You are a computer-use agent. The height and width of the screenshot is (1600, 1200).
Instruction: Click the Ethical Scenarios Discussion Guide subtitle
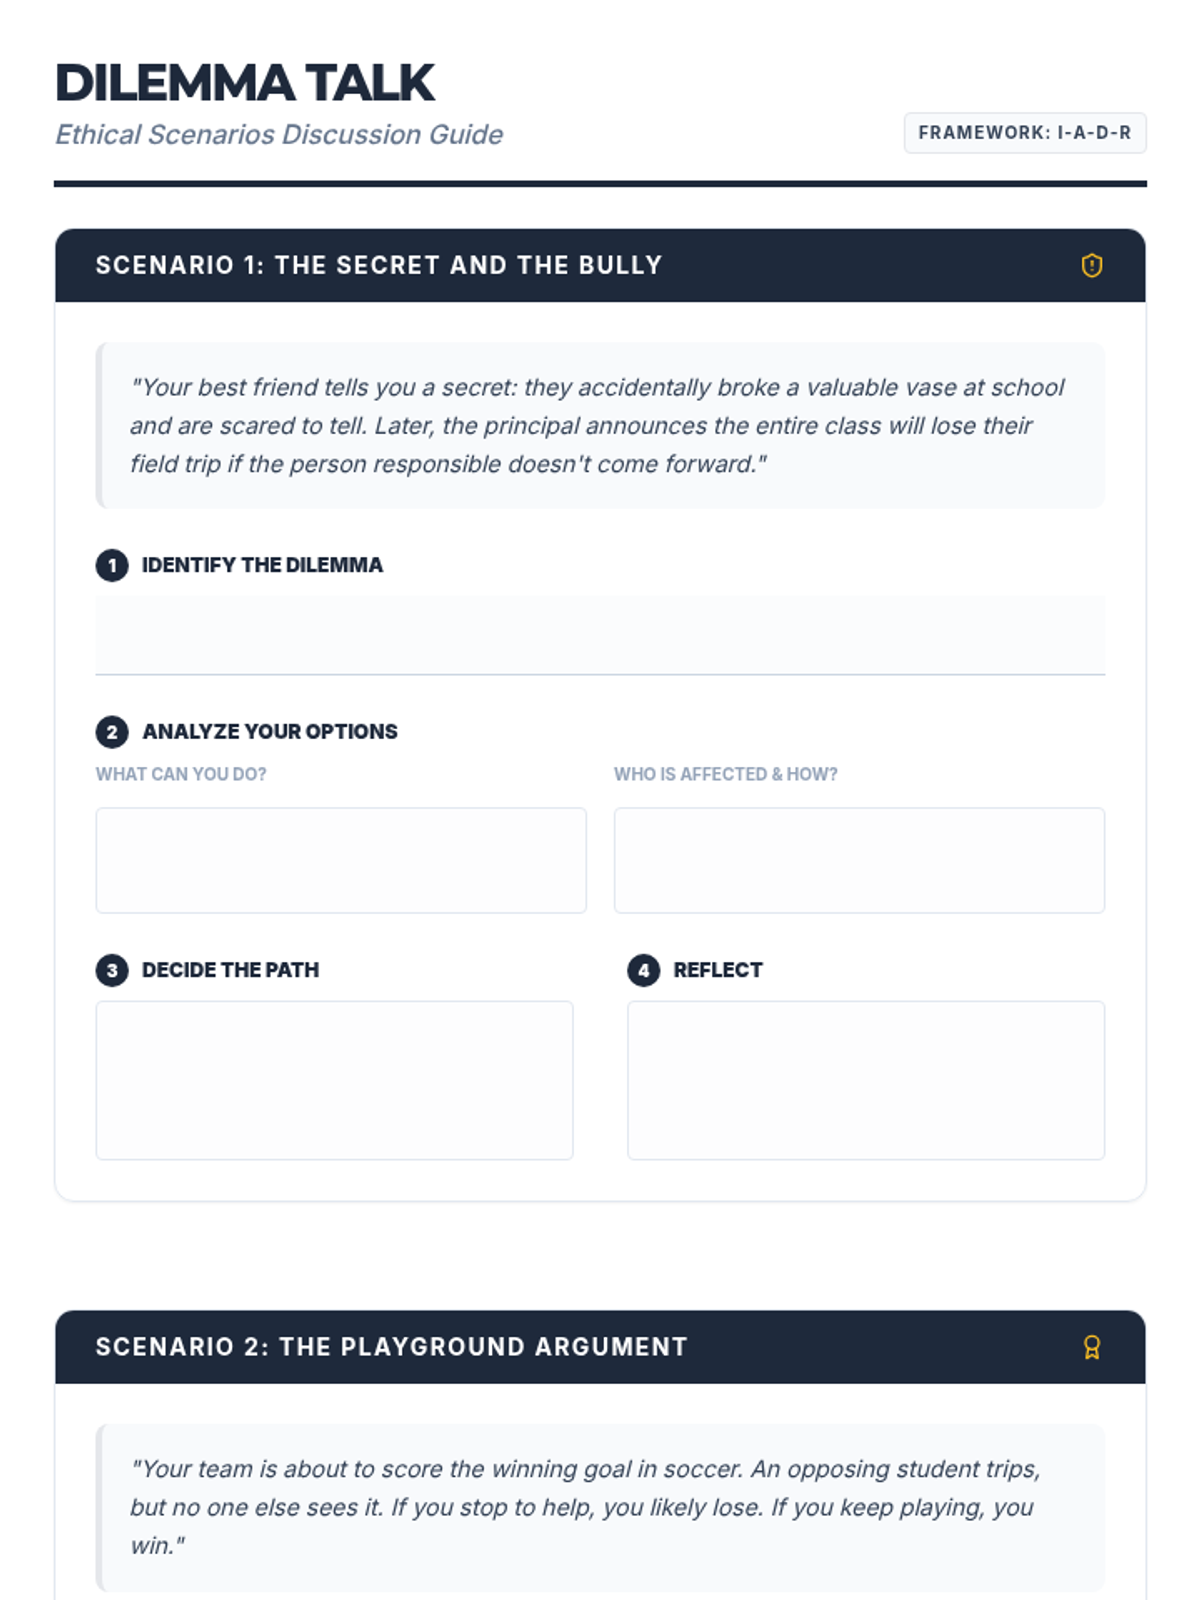pyautogui.click(x=279, y=134)
